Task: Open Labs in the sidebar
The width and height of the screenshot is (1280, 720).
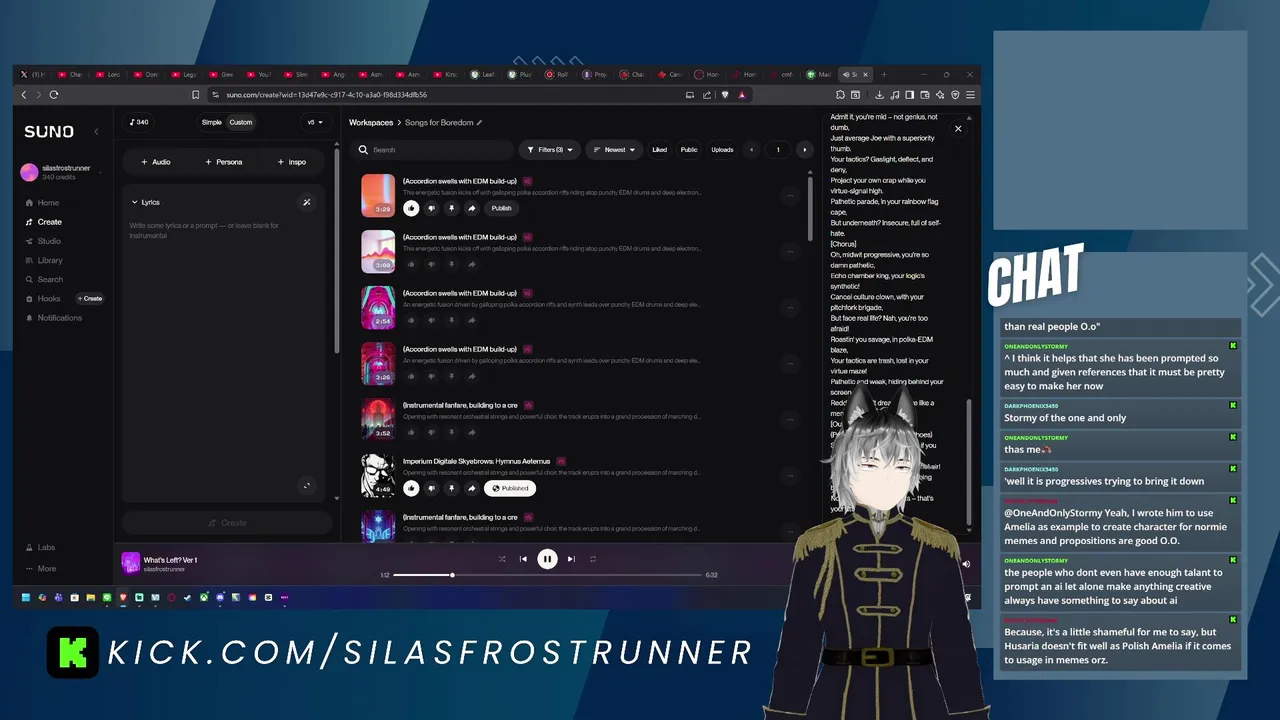Action: pyautogui.click(x=40, y=548)
